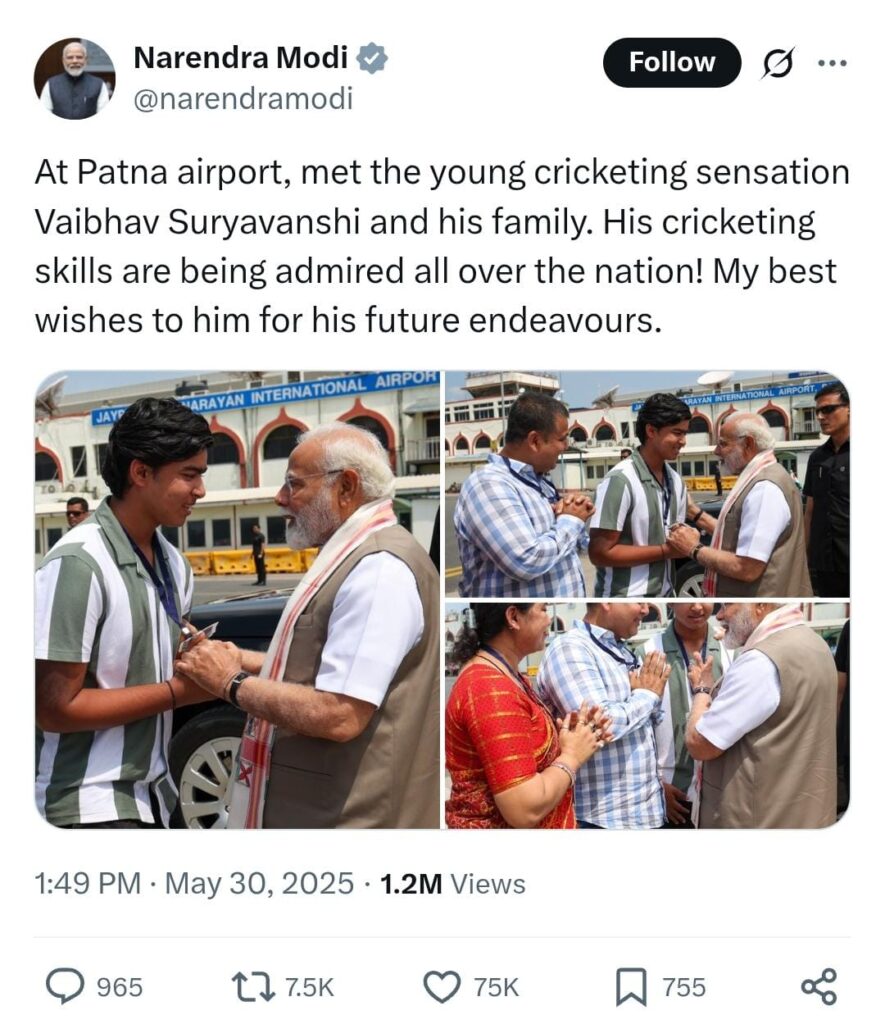Click the reply speech bubble icon
The width and height of the screenshot is (885, 1024).
pos(65,986)
